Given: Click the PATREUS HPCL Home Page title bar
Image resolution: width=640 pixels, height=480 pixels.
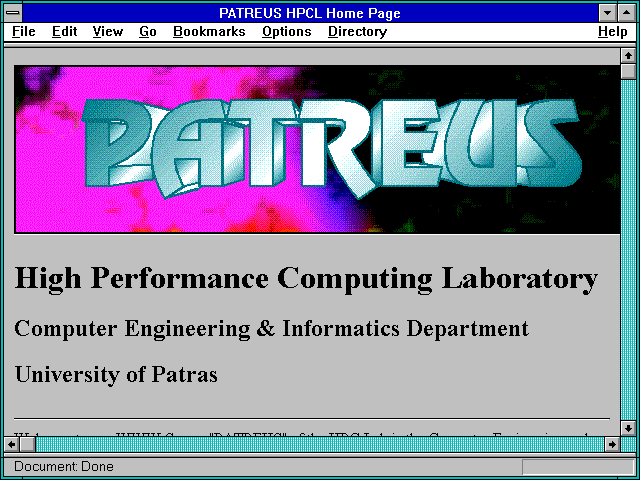Looking at the screenshot, I should 310,13.
